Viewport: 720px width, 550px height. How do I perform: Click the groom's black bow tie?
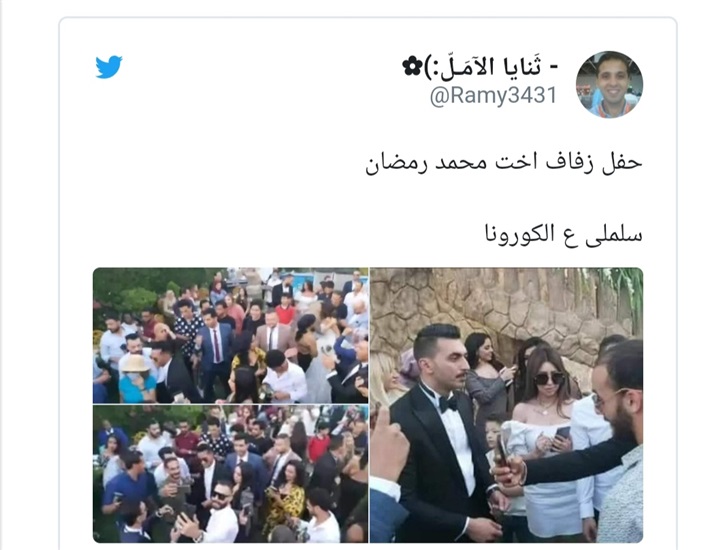[x=447, y=404]
